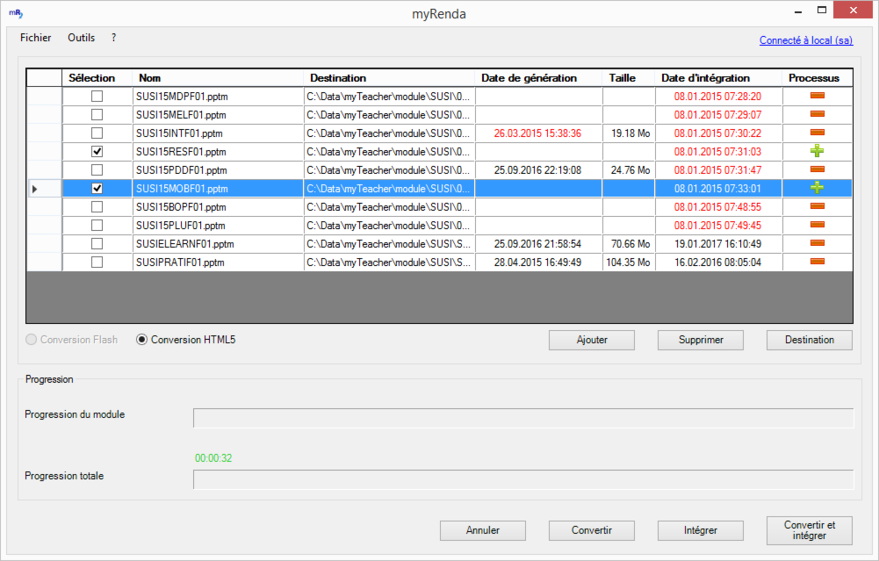The image size is (879, 561).
Task: Uncheck the selection box for SUSI15RESF01.pptm
Action: (97, 152)
